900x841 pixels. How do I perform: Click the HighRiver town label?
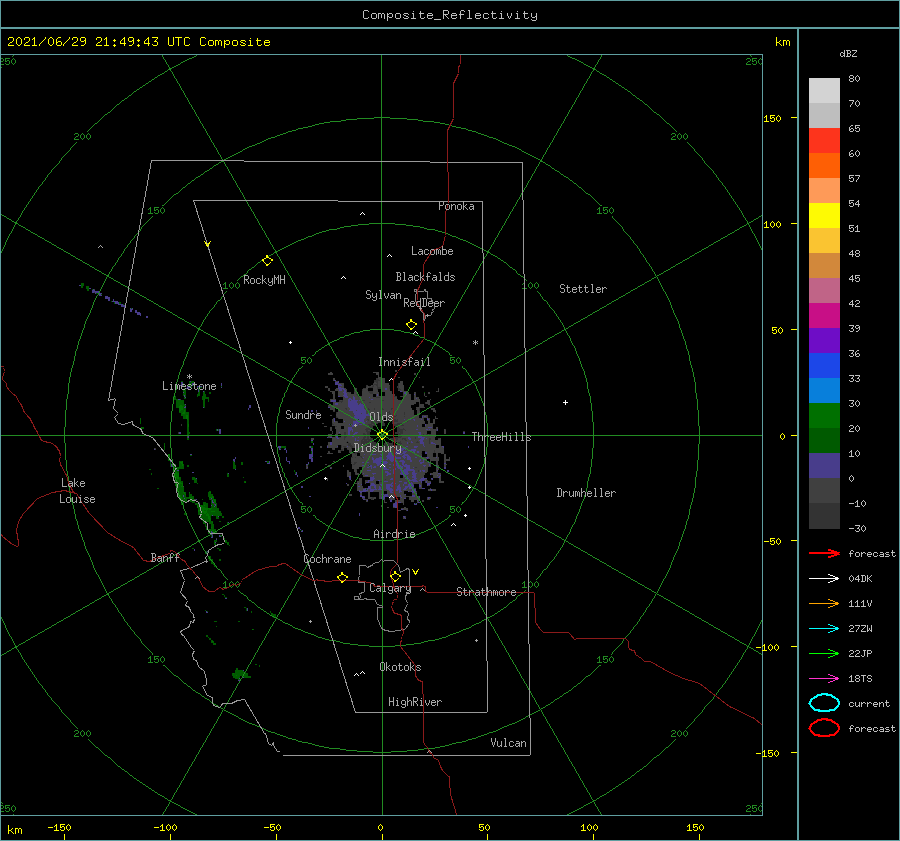pos(415,702)
